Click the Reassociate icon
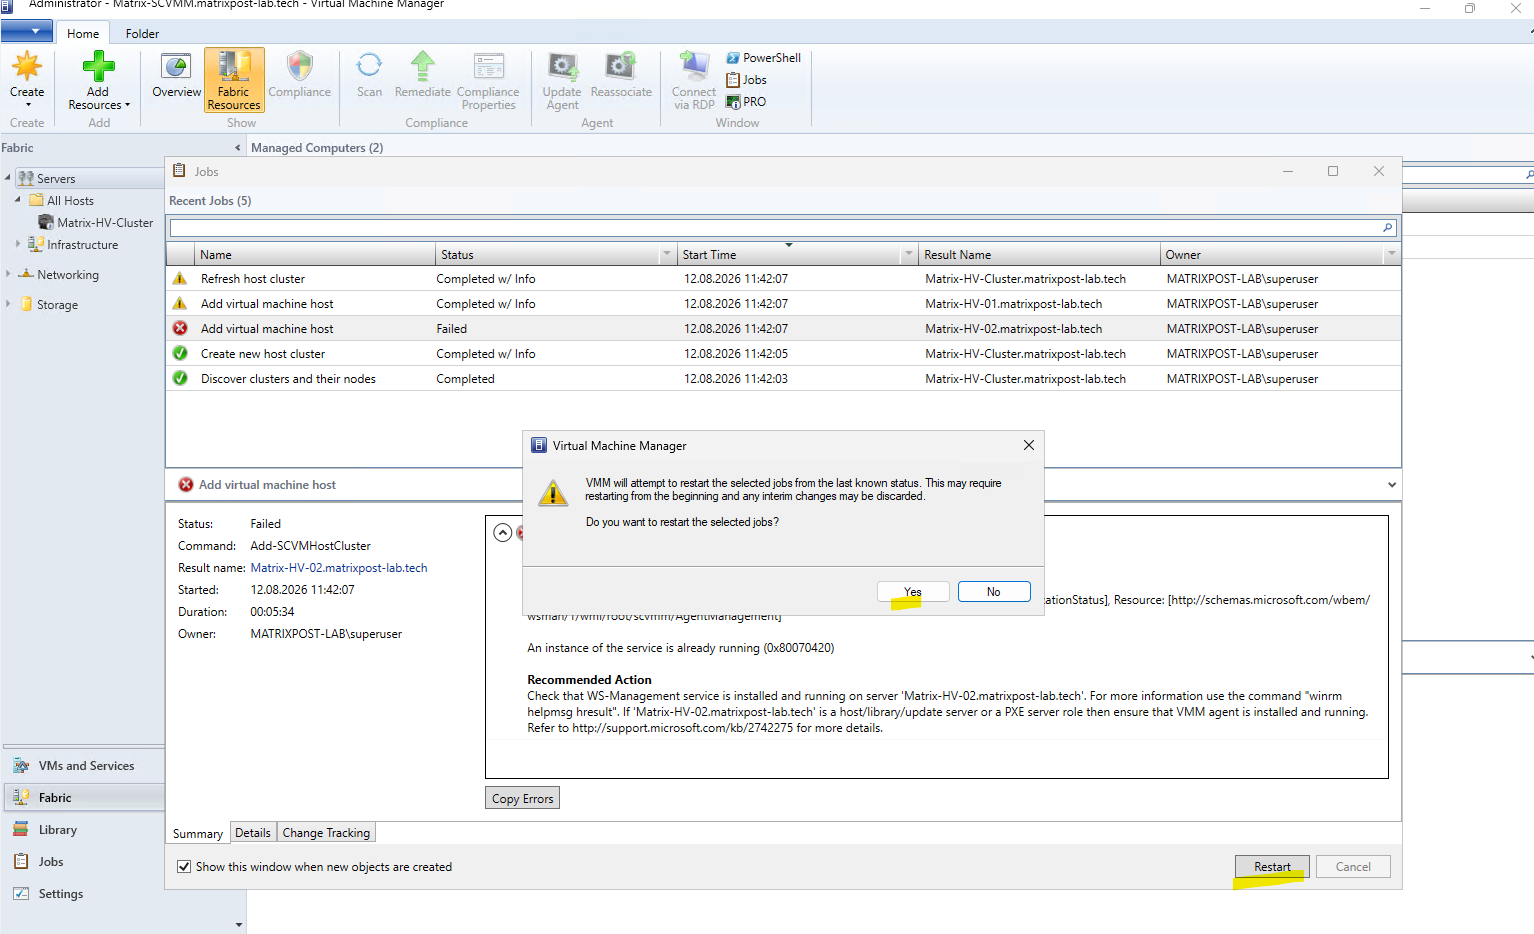This screenshot has width=1534, height=934. point(621,67)
